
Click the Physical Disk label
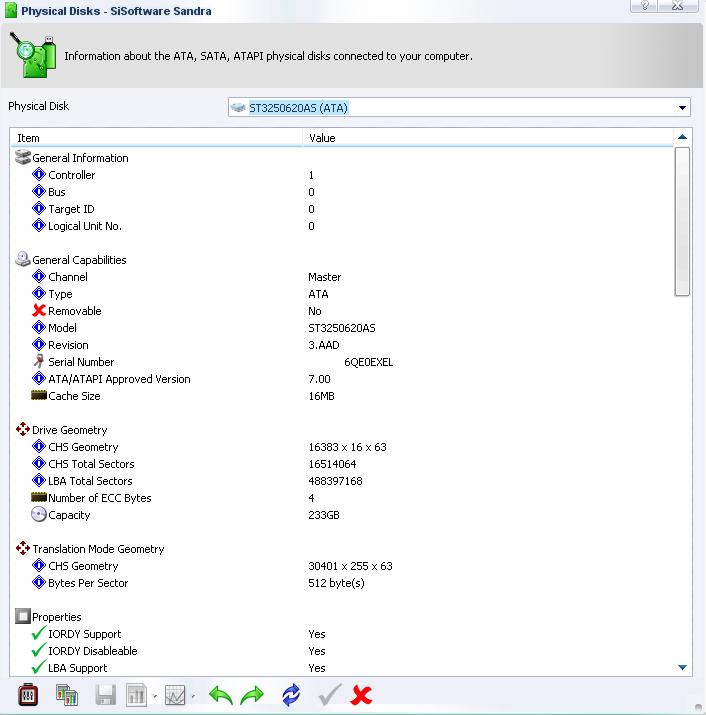click(x=38, y=106)
